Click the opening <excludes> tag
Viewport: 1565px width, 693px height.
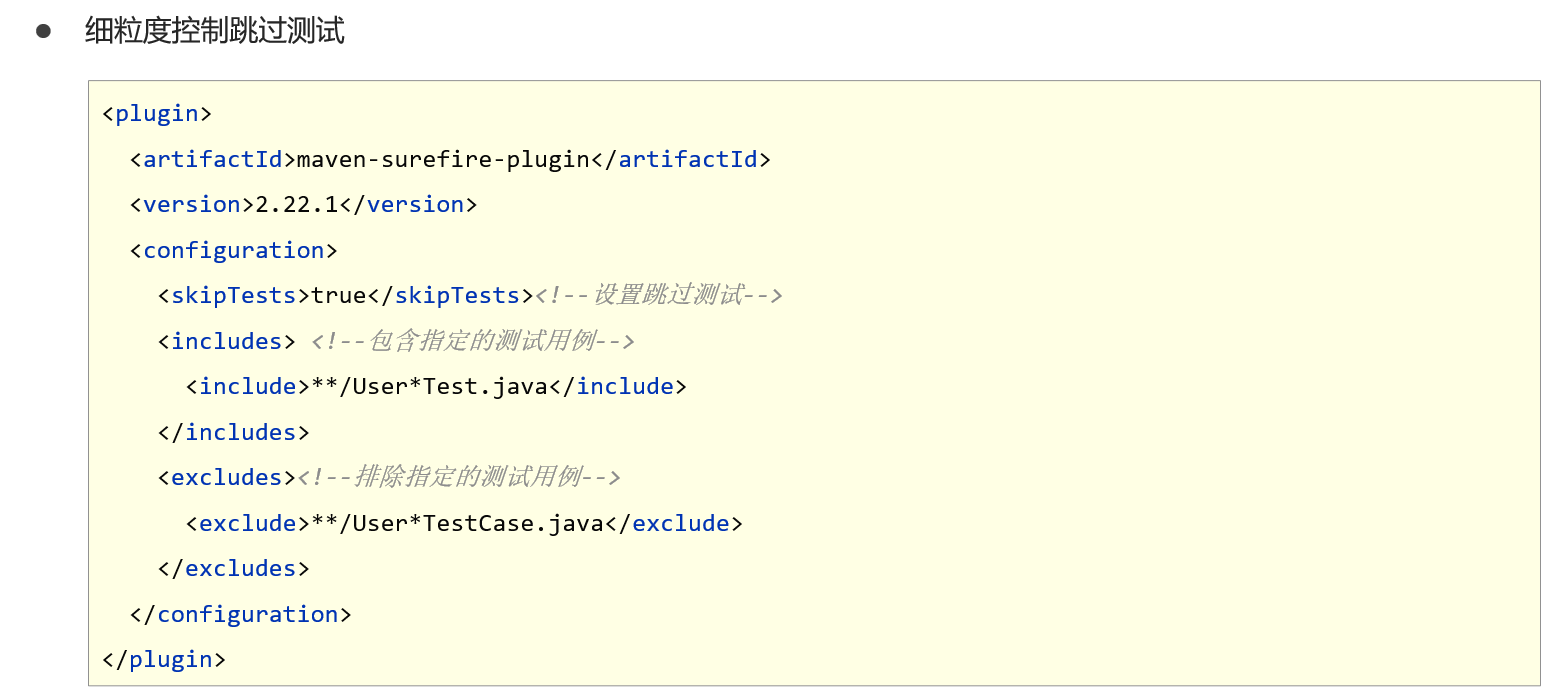pyautogui.click(x=227, y=477)
